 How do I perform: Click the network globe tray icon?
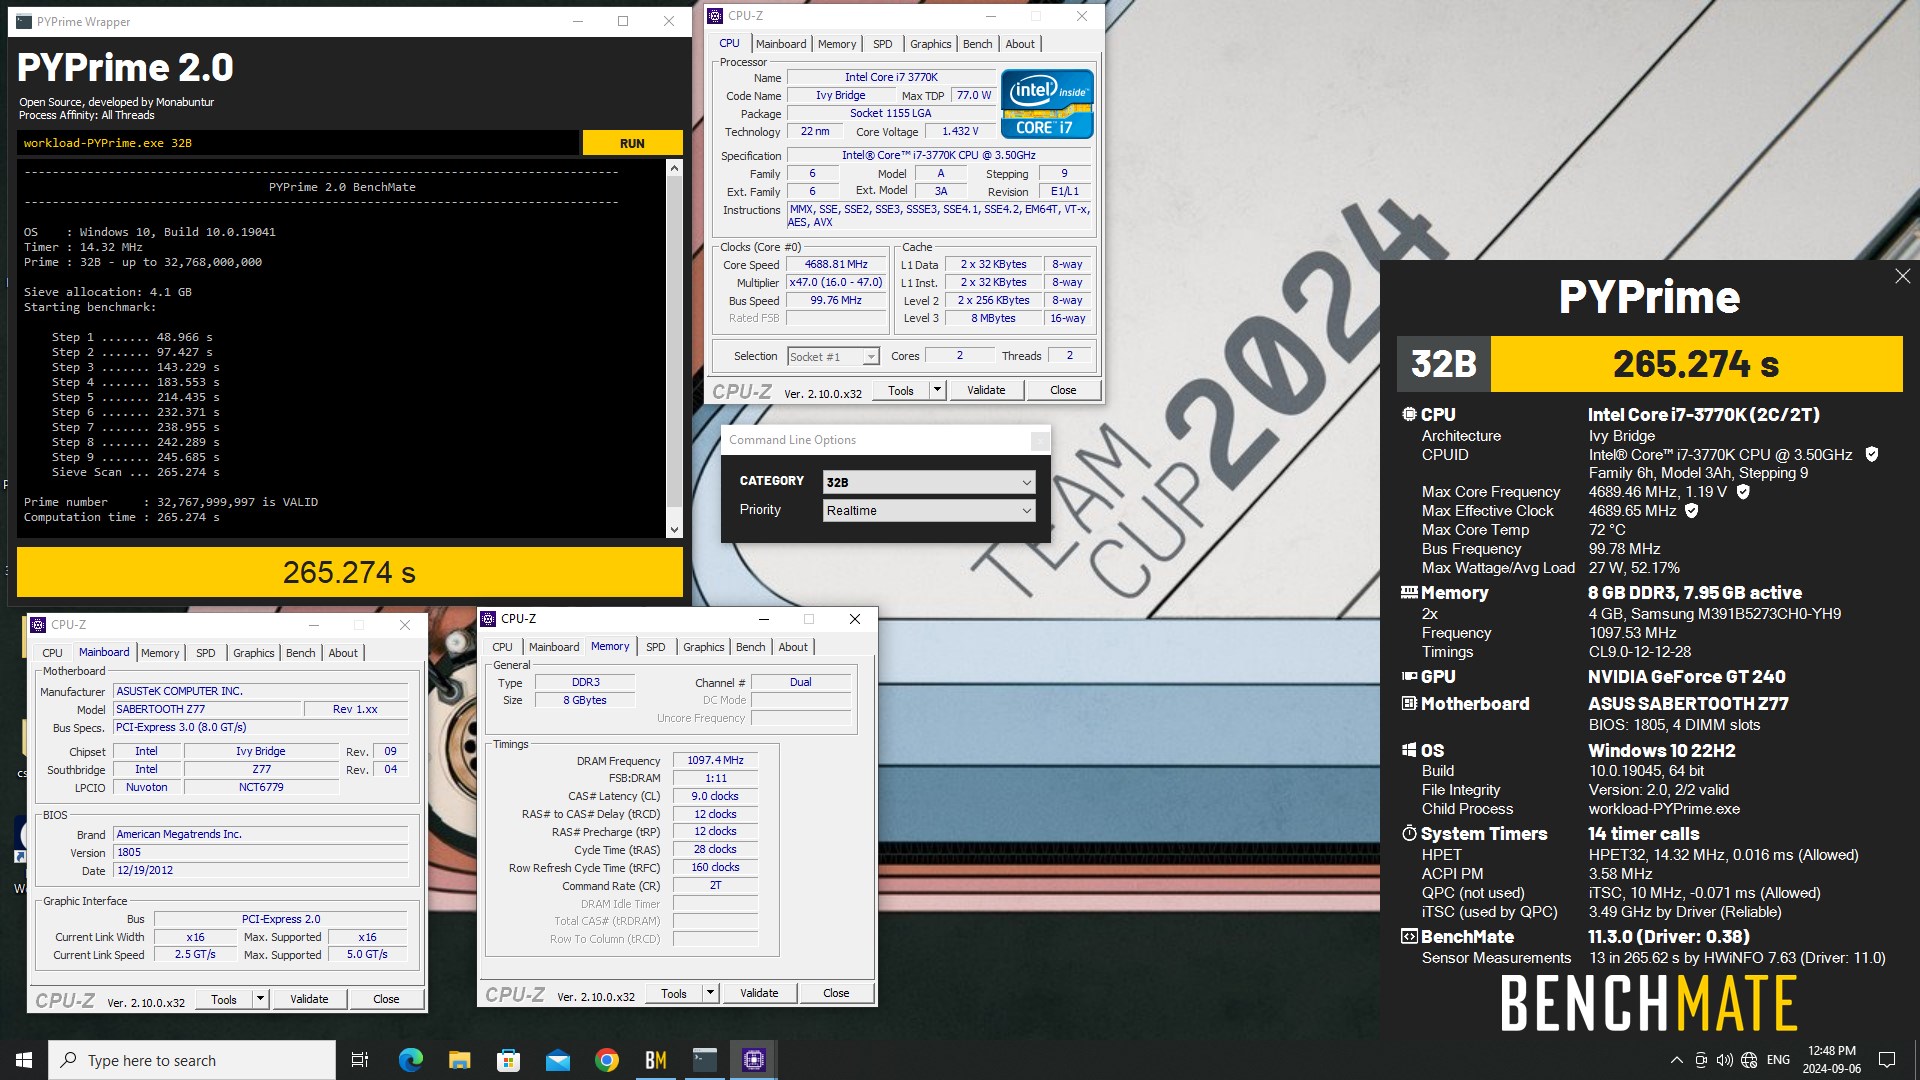pos(1749,1060)
